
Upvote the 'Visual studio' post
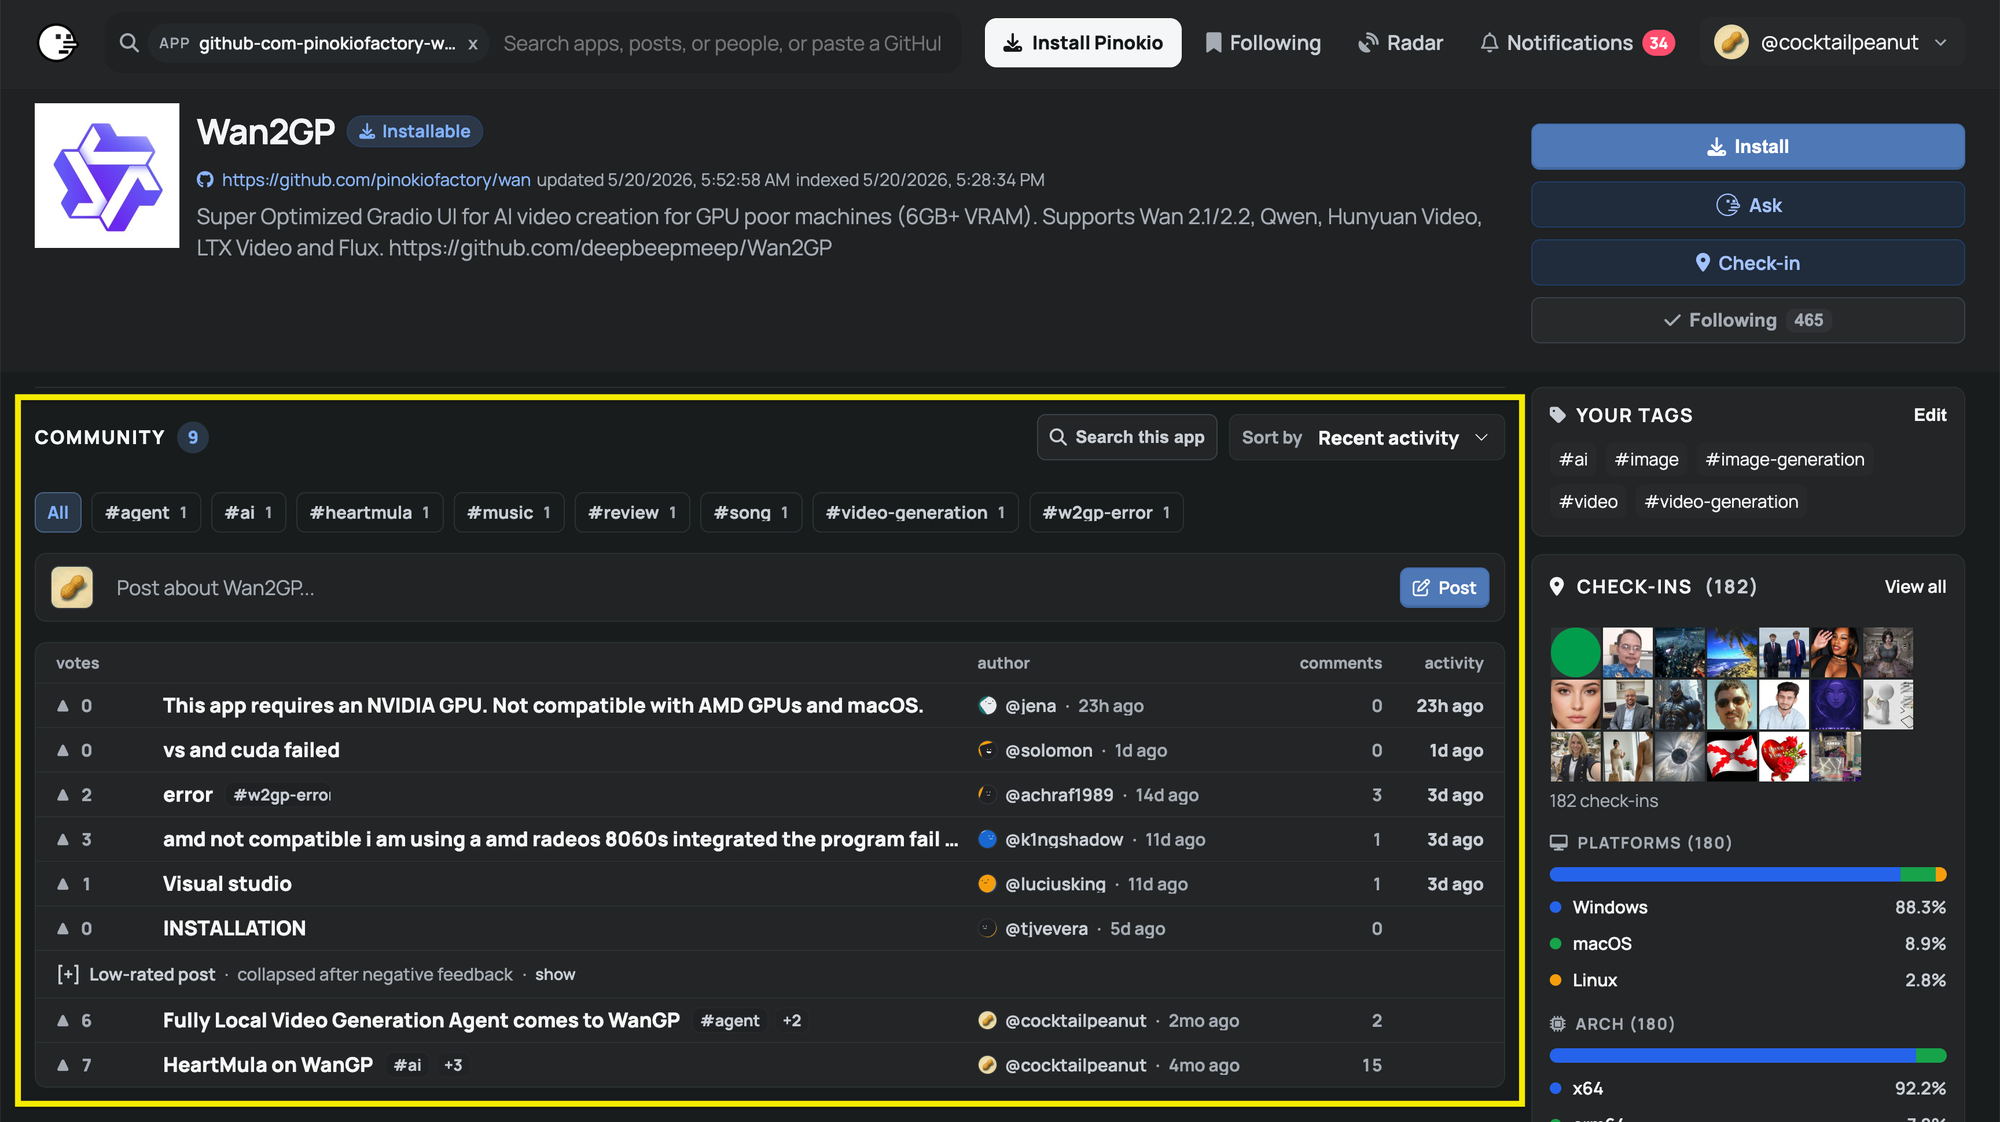pos(63,884)
